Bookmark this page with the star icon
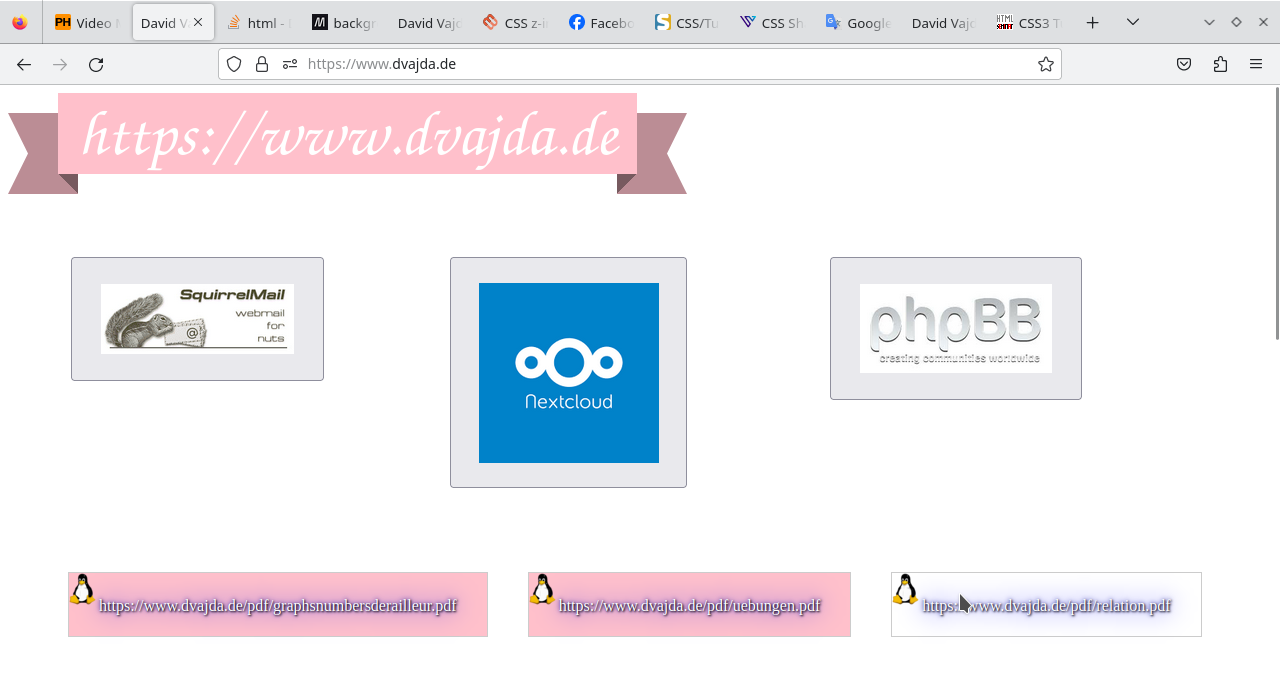 1045,64
